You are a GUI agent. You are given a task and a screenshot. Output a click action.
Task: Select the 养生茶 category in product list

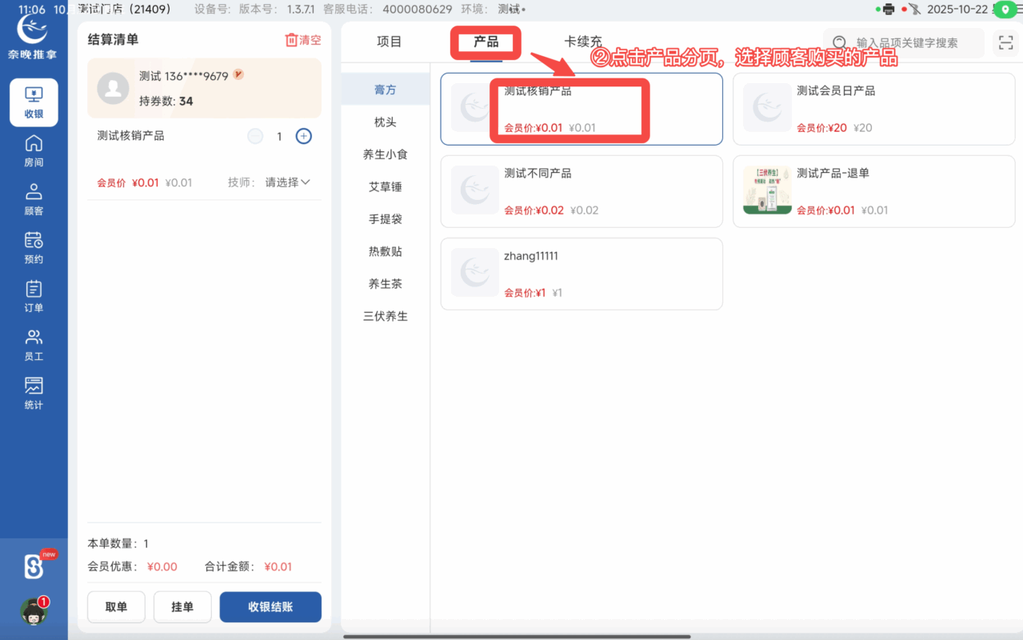point(386,283)
